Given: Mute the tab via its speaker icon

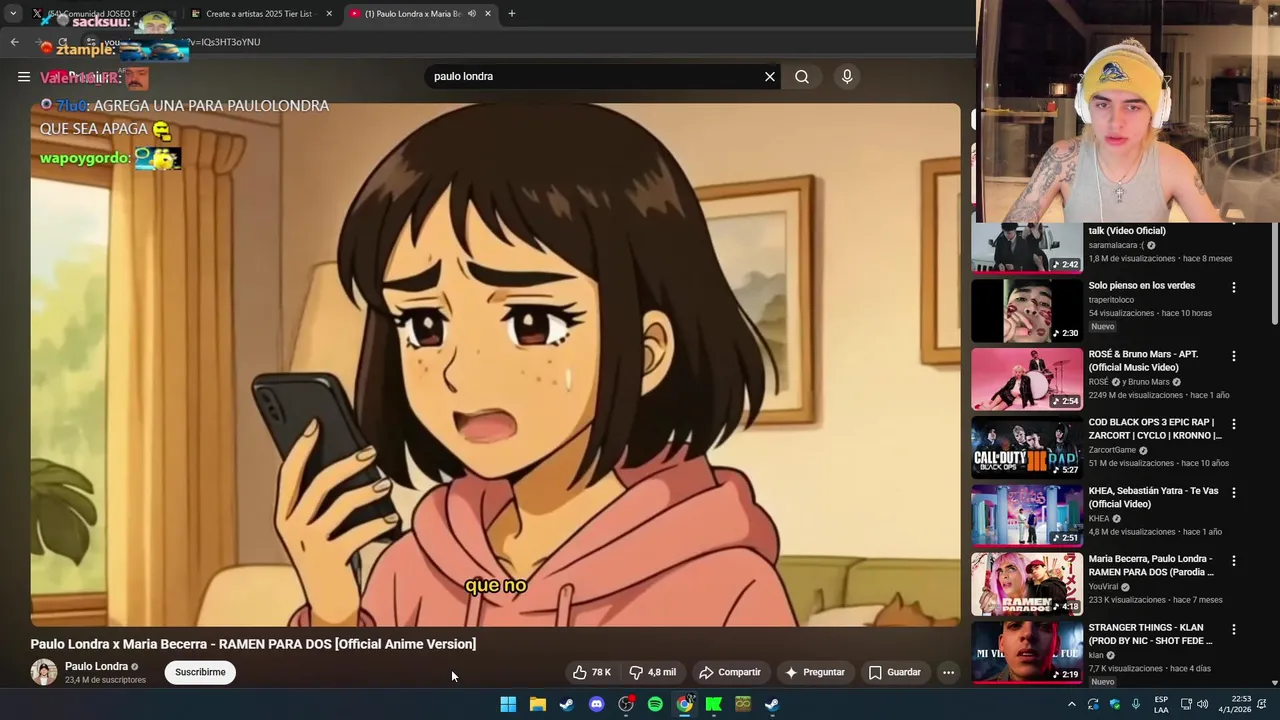Looking at the screenshot, I should 471,14.
